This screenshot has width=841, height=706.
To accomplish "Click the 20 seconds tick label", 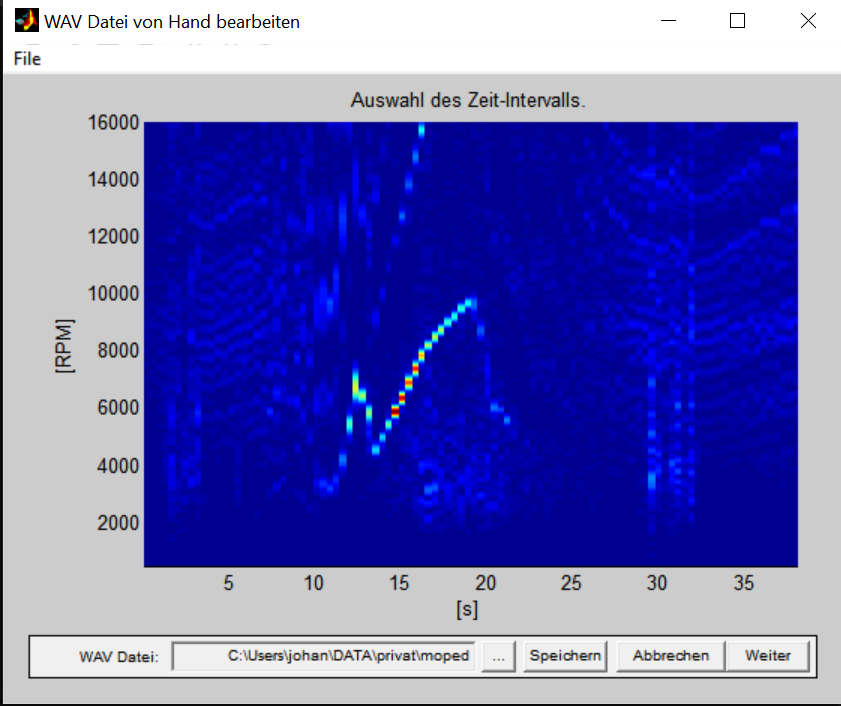I will point(485,583).
